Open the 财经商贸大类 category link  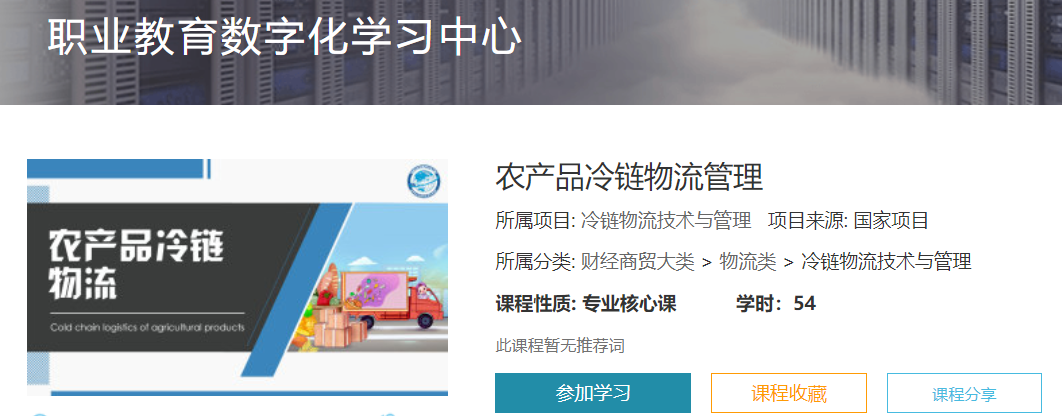637,262
